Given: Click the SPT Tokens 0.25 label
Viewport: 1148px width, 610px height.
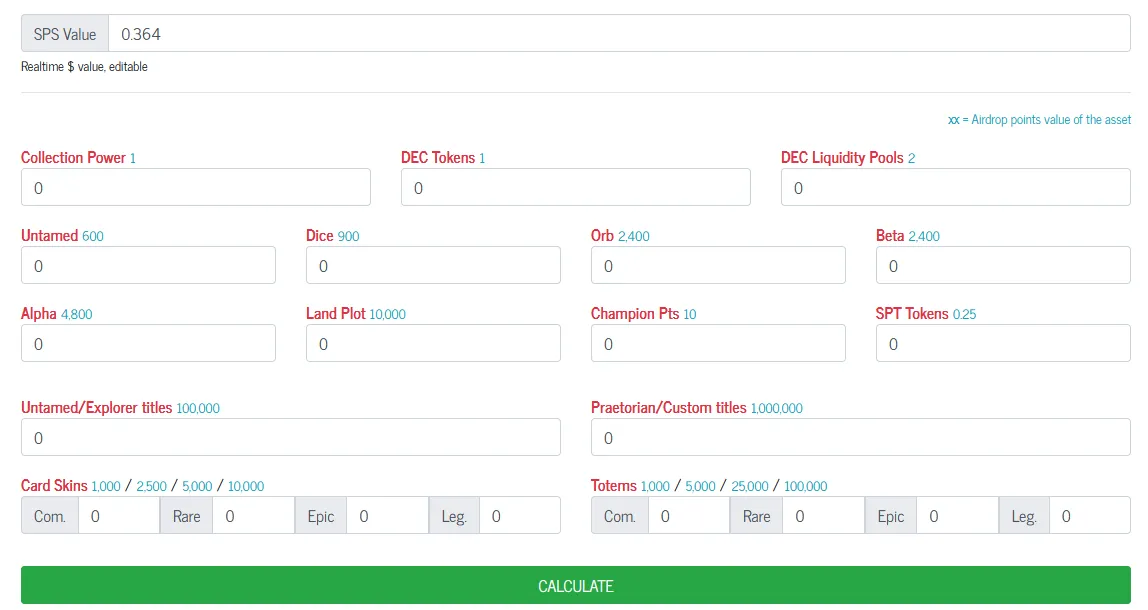Looking at the screenshot, I should pyautogui.click(x=926, y=313).
